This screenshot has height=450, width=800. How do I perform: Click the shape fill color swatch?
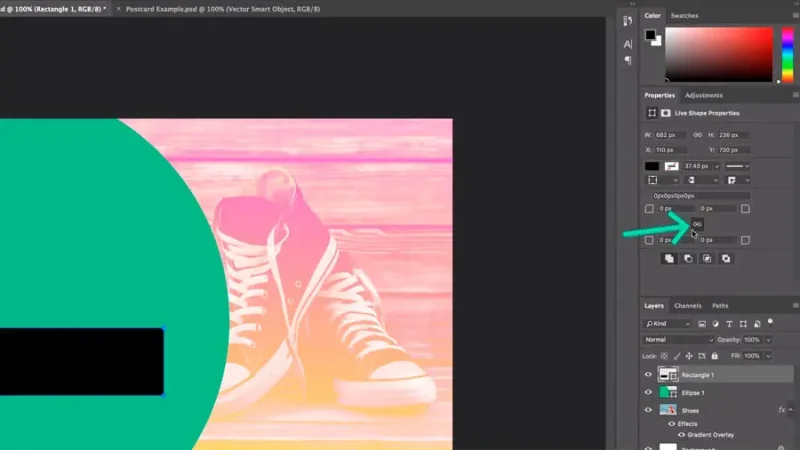652,166
